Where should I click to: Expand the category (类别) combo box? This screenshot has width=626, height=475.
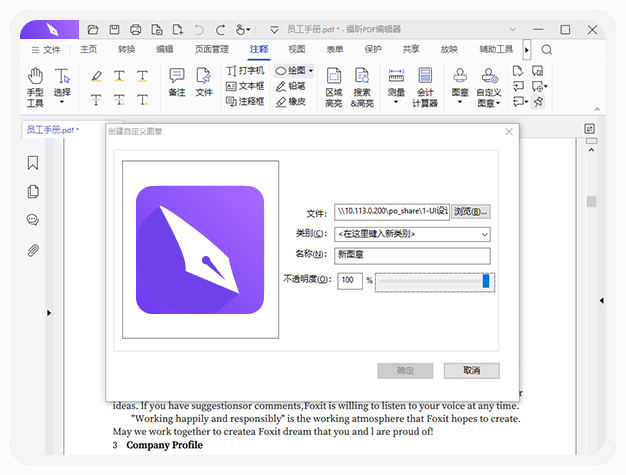pos(484,234)
